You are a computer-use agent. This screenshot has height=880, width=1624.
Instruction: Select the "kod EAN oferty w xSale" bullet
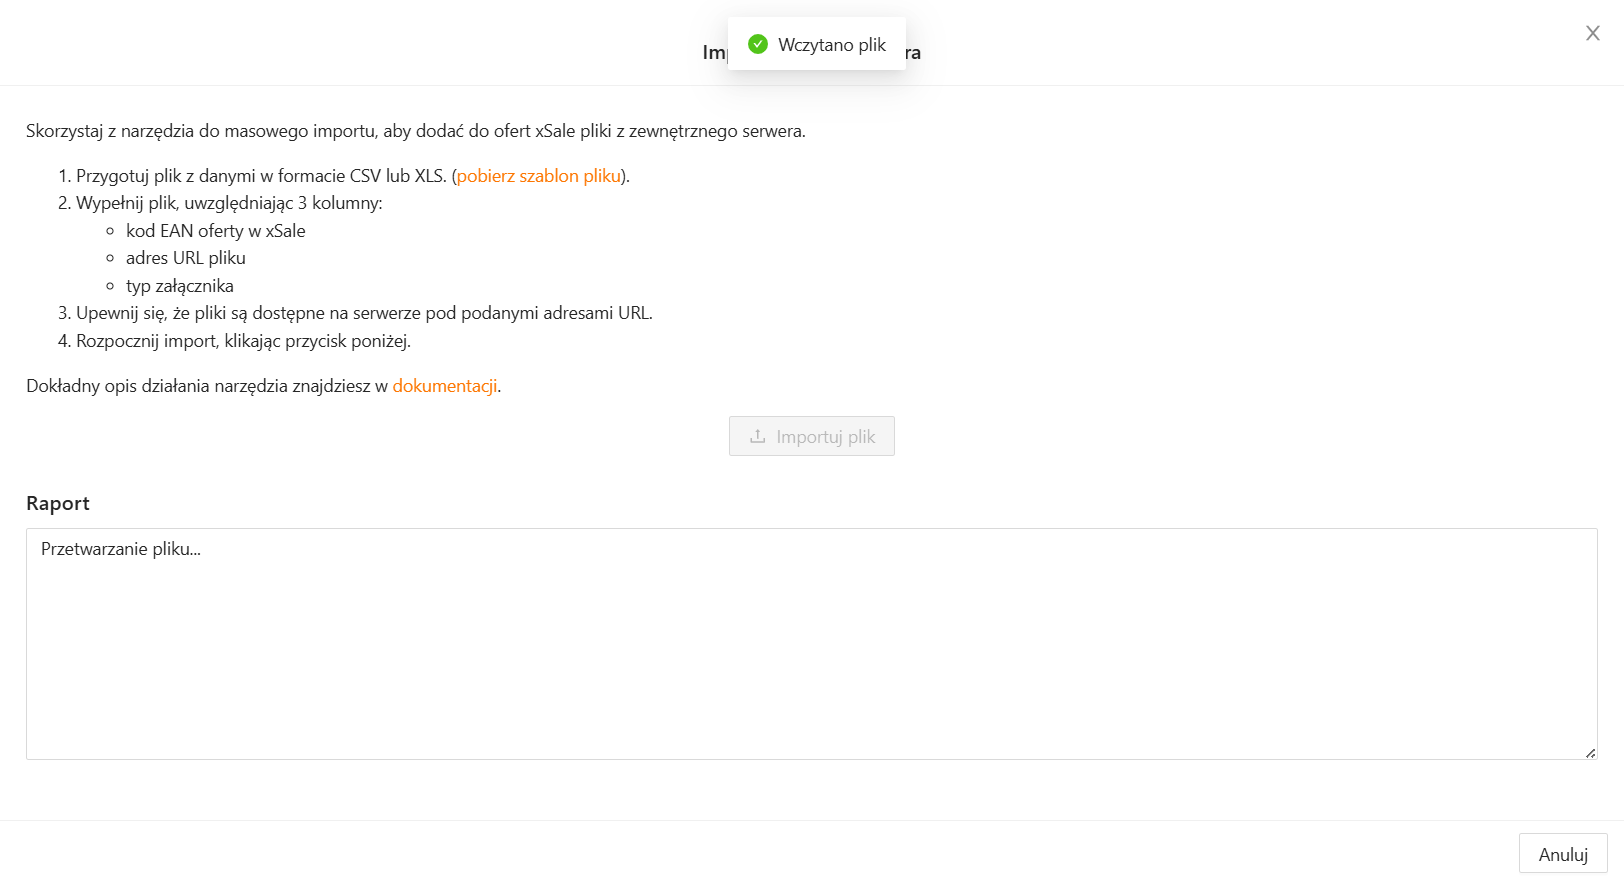[216, 231]
